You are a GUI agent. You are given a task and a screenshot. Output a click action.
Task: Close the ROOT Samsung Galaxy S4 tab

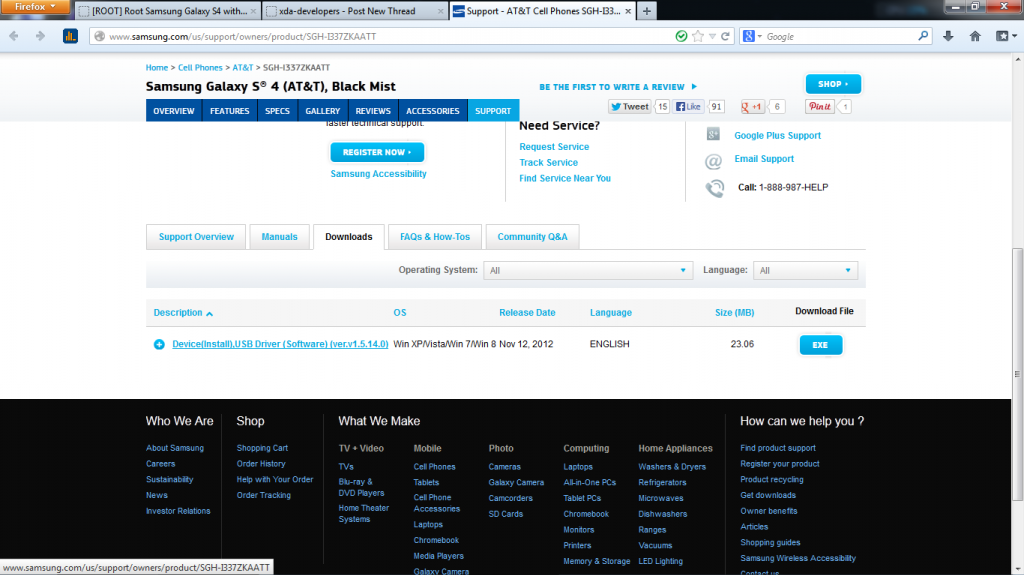tap(253, 11)
